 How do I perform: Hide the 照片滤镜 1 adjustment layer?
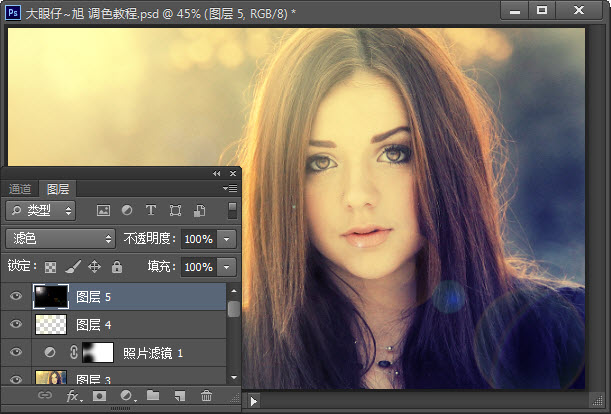[x=15, y=352]
